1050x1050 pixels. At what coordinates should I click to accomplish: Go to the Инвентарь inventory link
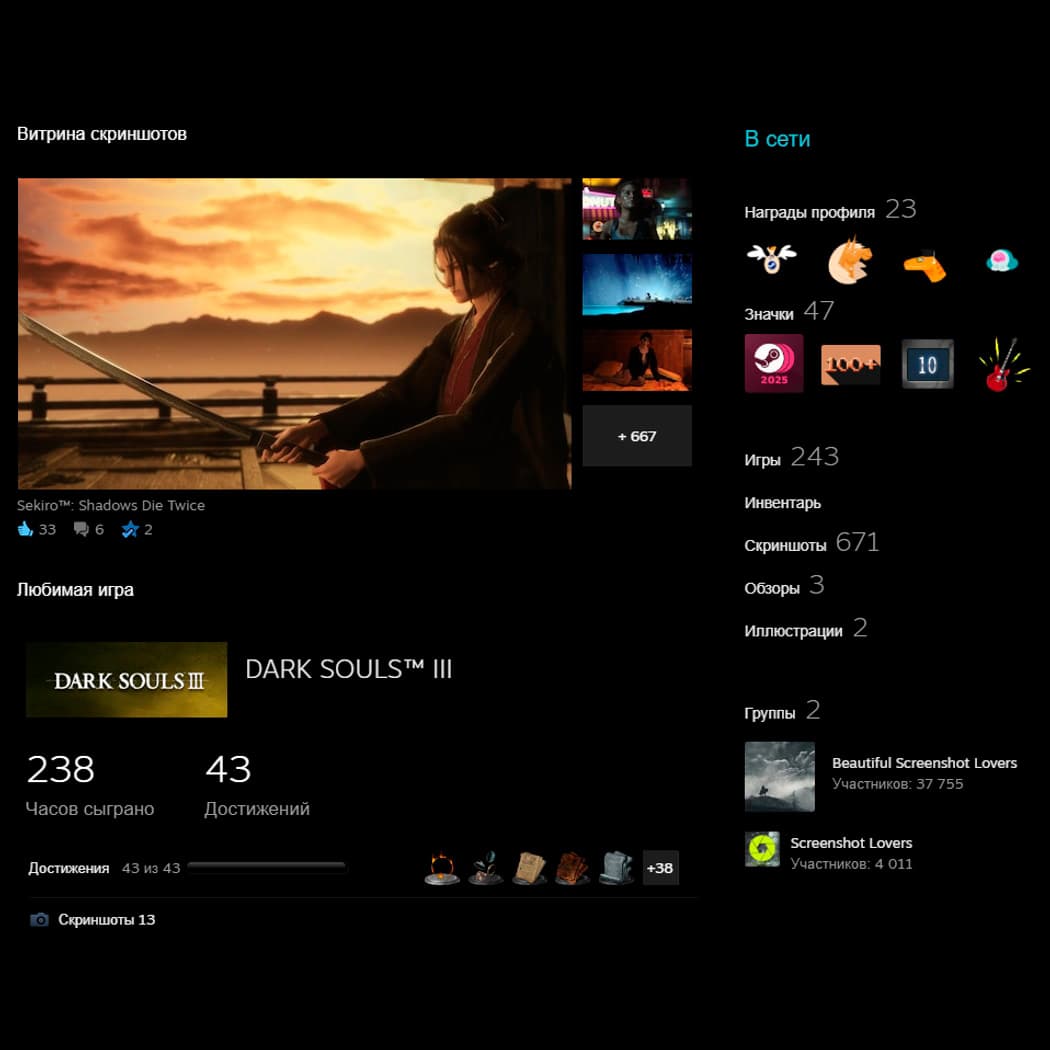coord(782,503)
